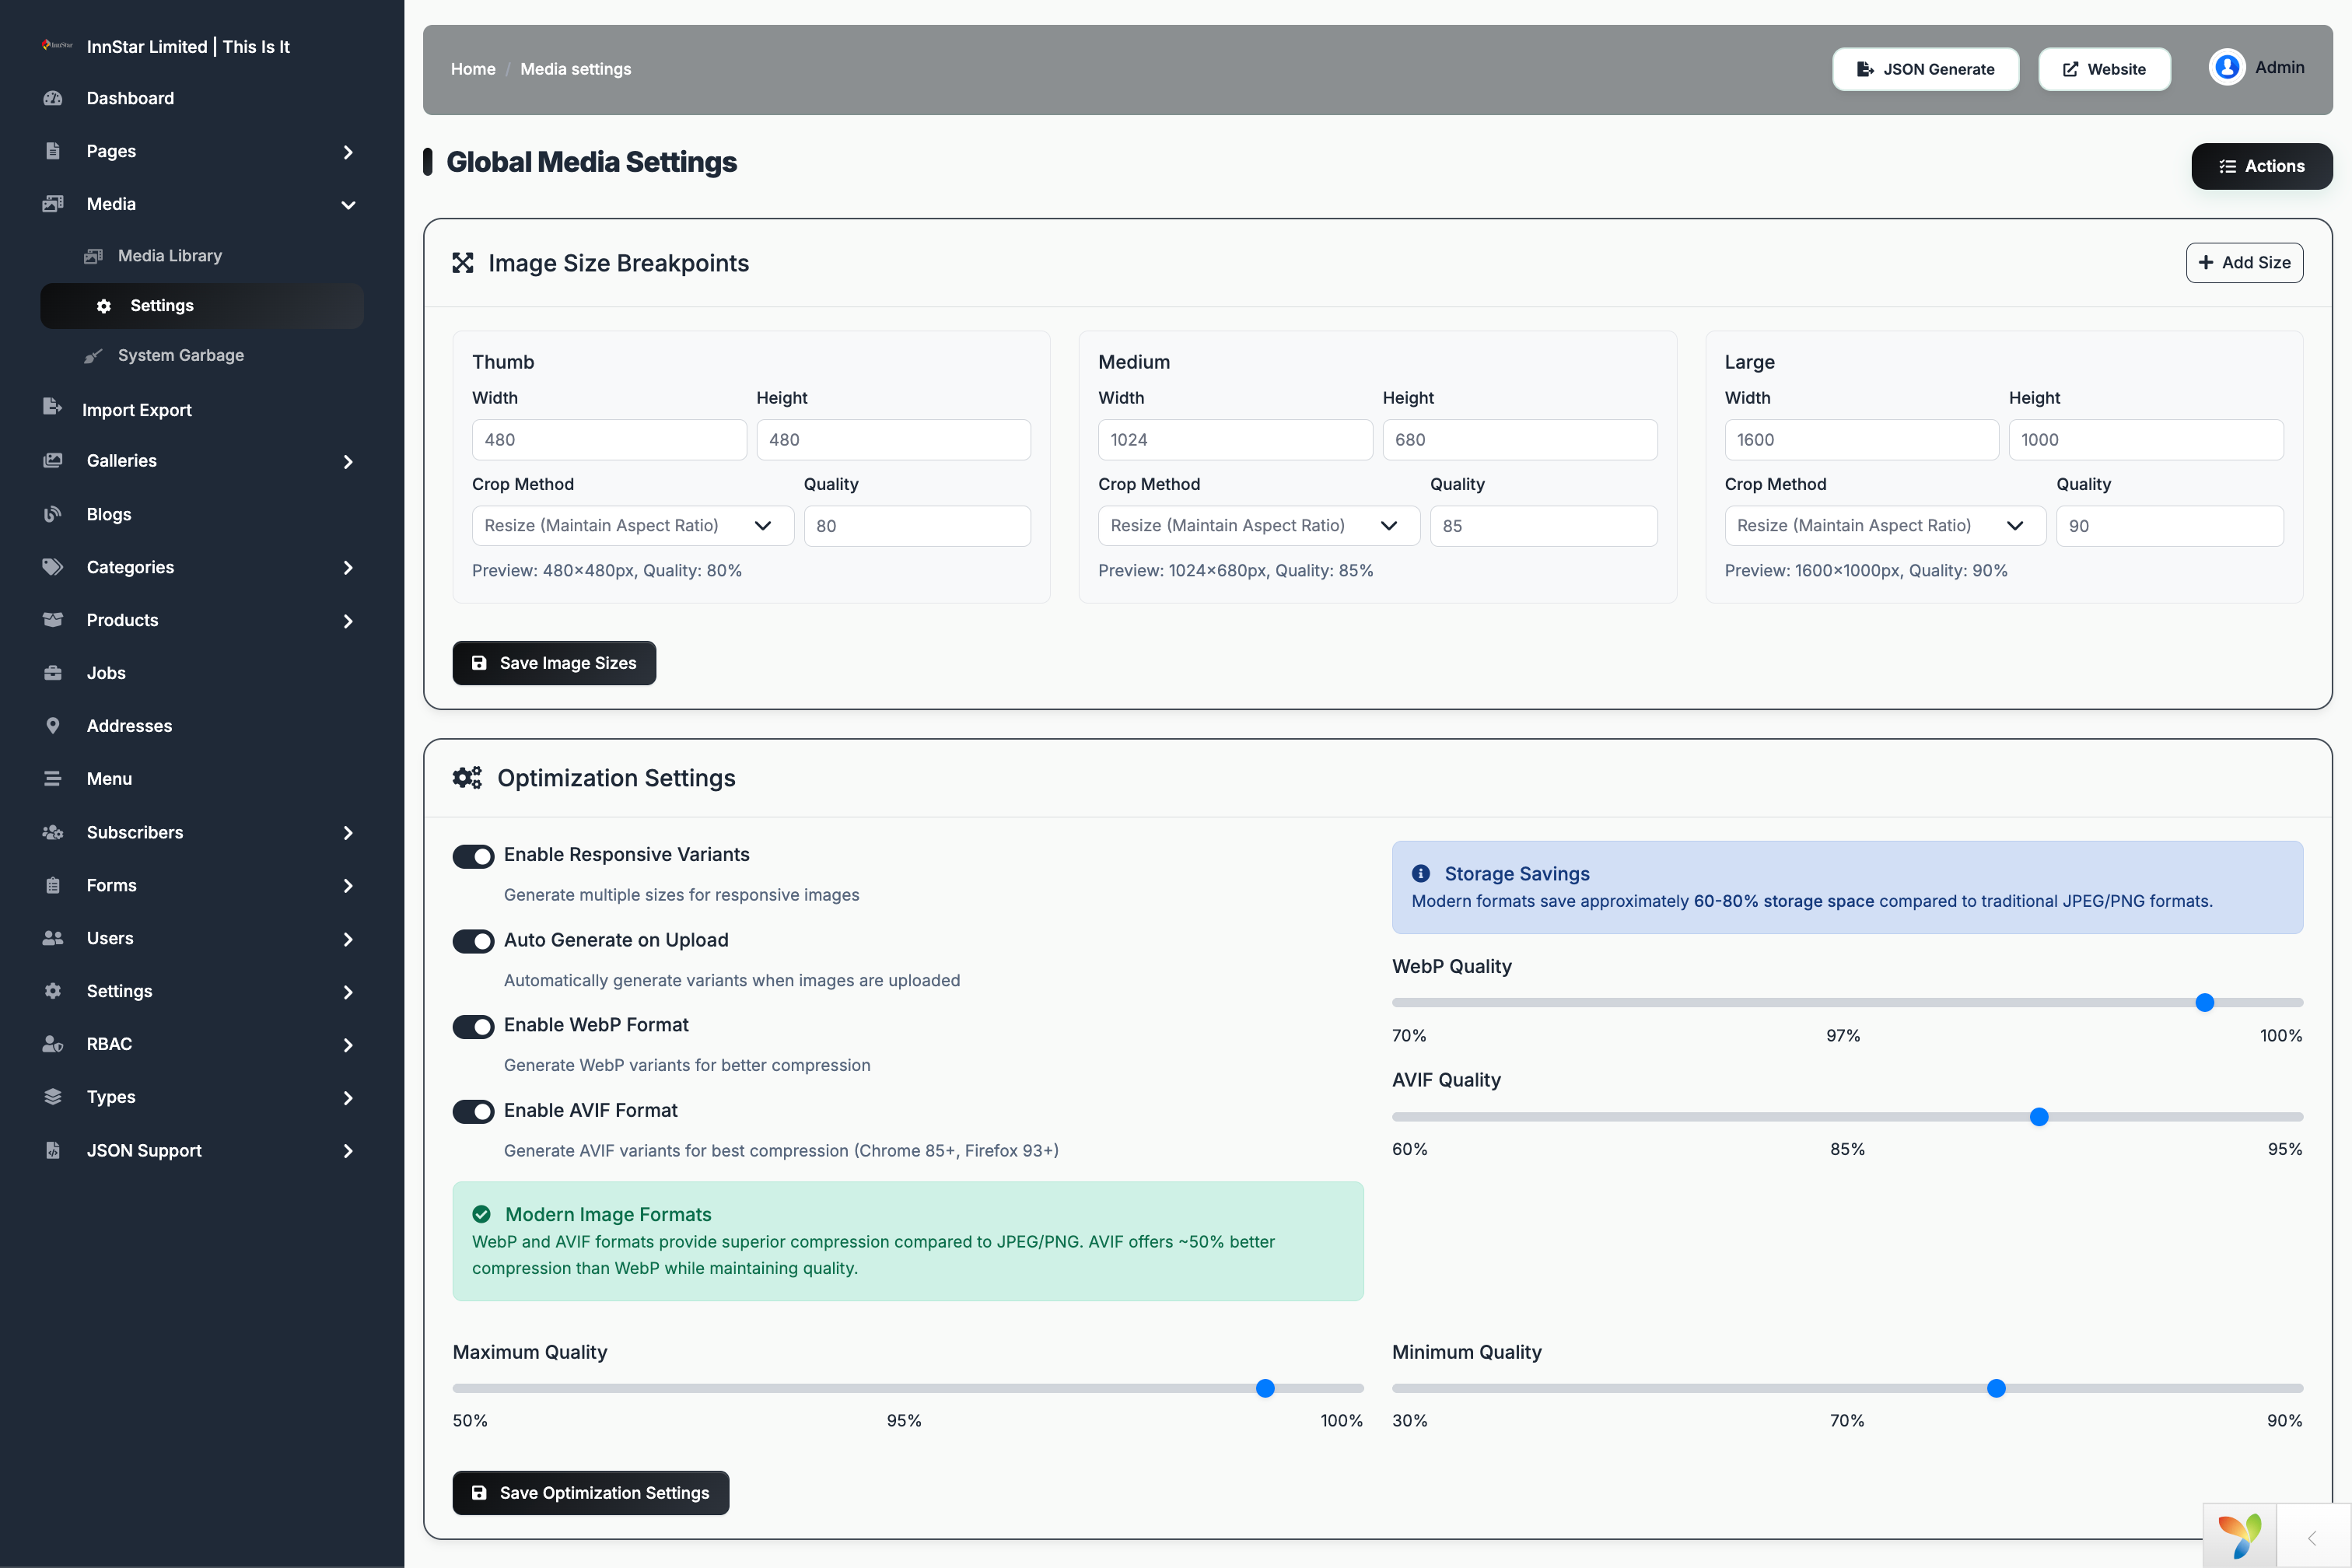Click the WebP Quality slider handle
Image resolution: width=2352 pixels, height=1568 pixels.
(x=2204, y=1002)
